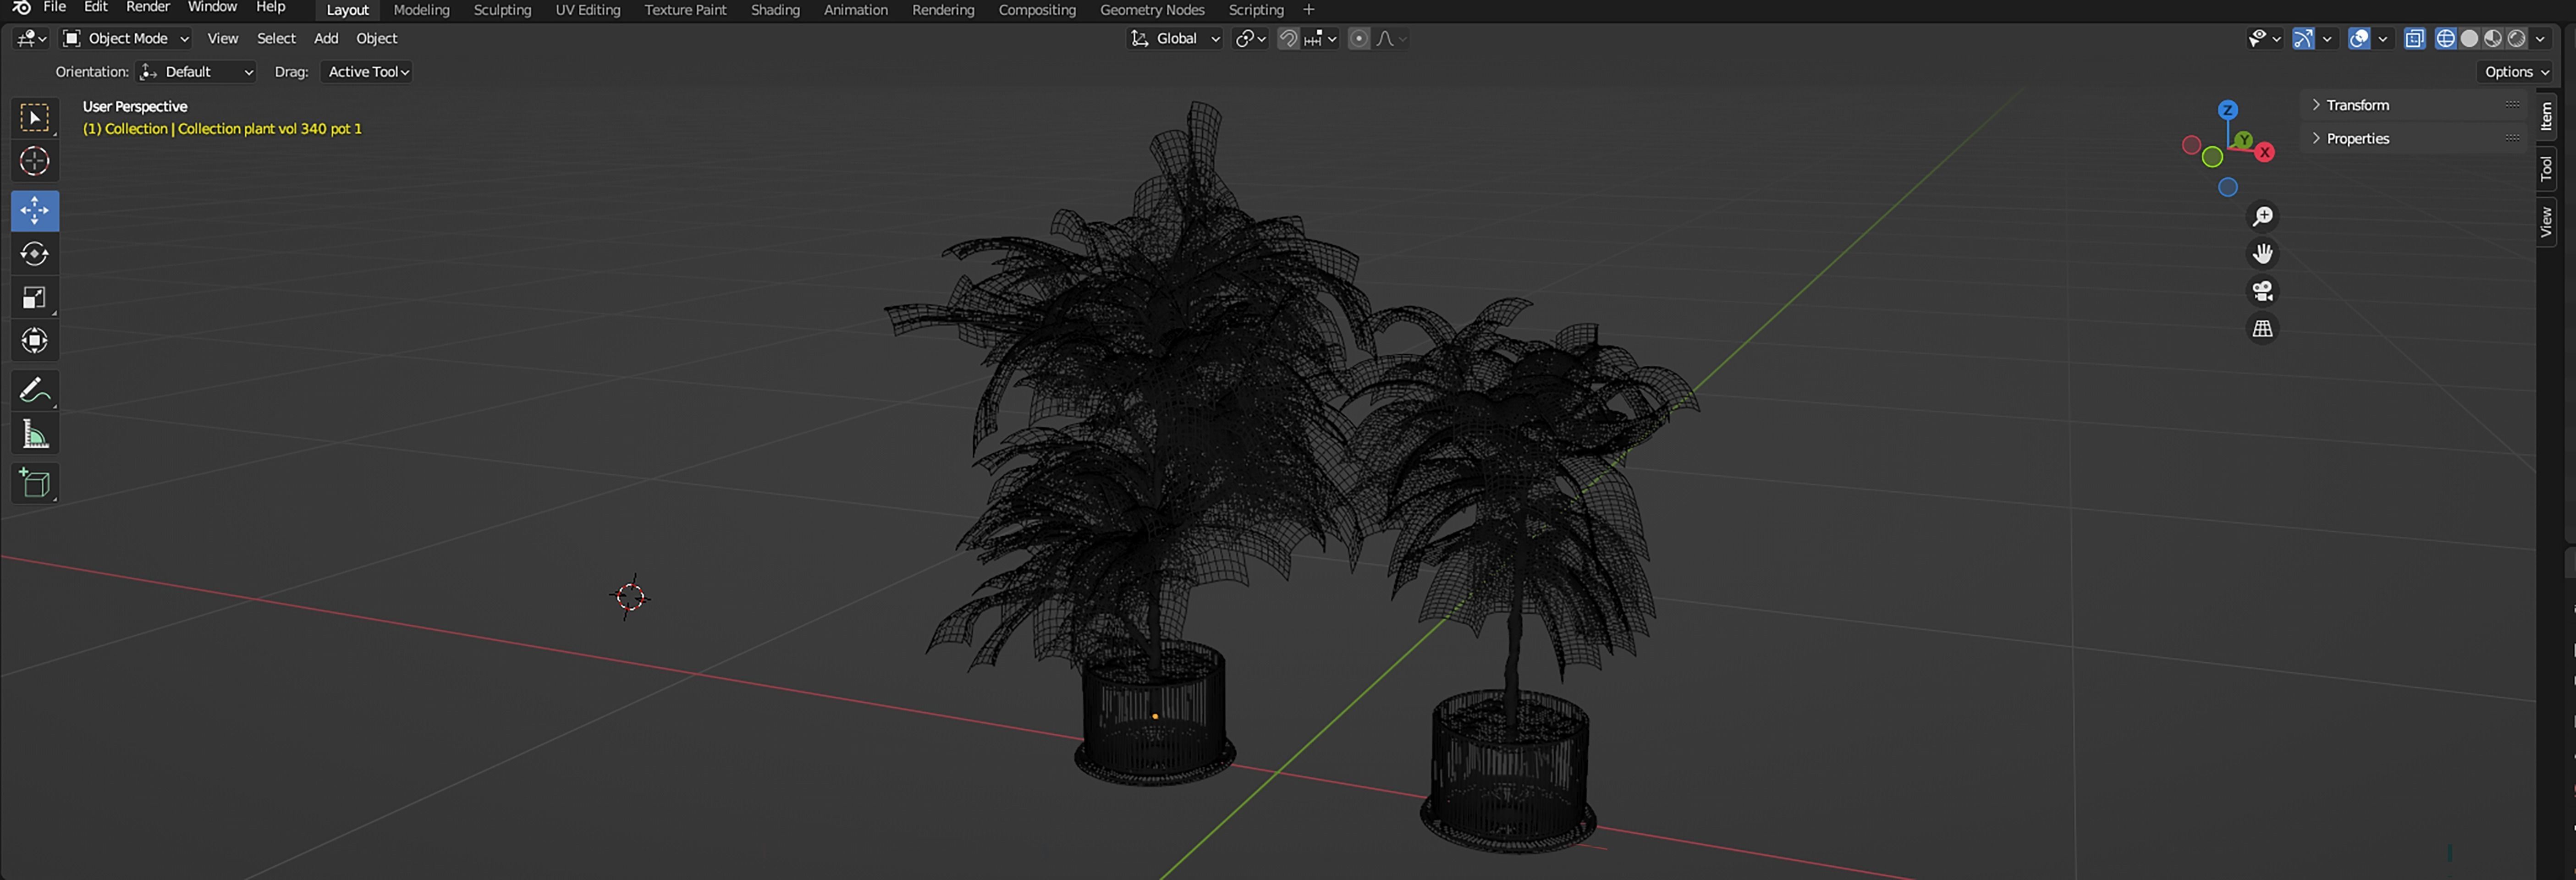Open Object Mode dropdown
This screenshot has height=880, width=2576.
point(125,38)
